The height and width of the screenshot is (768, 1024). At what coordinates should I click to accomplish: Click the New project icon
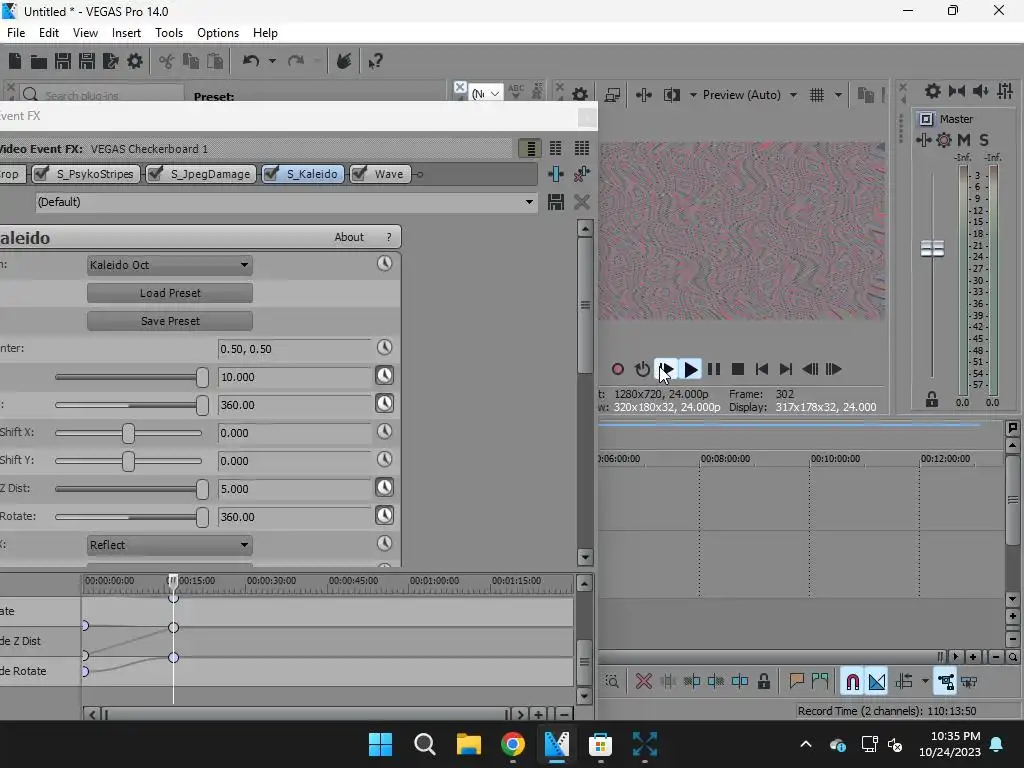[14, 61]
